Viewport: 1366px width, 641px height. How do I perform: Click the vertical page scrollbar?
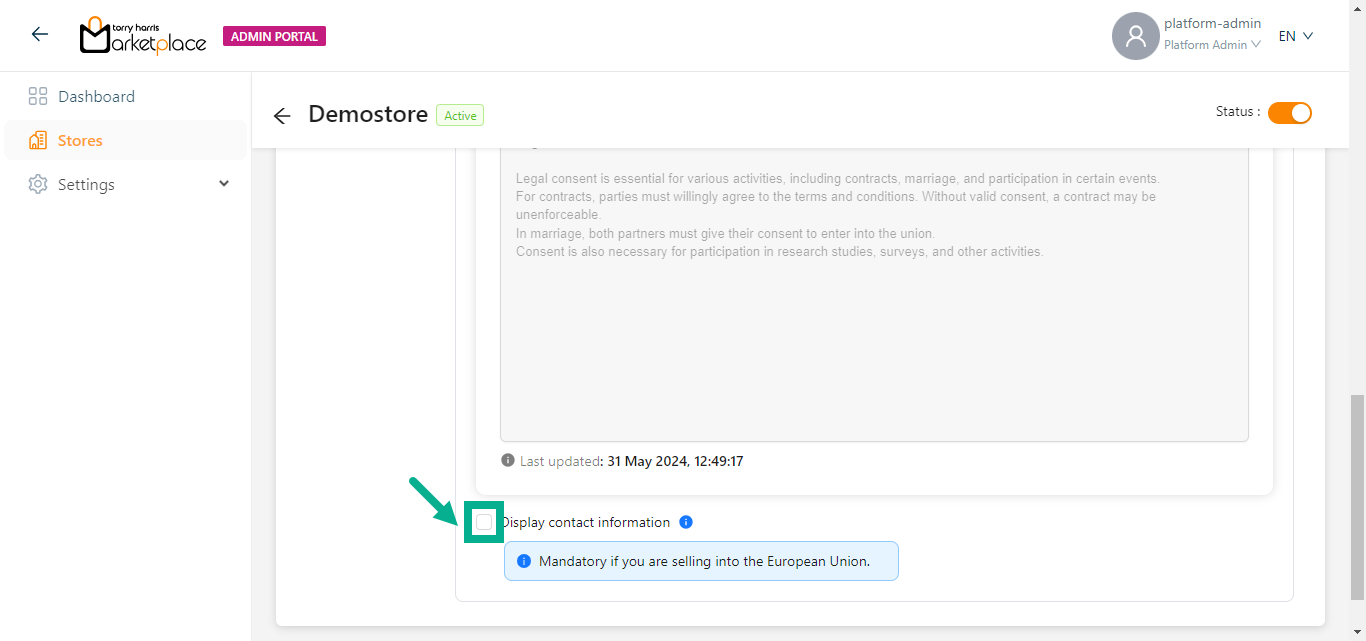(x=1357, y=500)
